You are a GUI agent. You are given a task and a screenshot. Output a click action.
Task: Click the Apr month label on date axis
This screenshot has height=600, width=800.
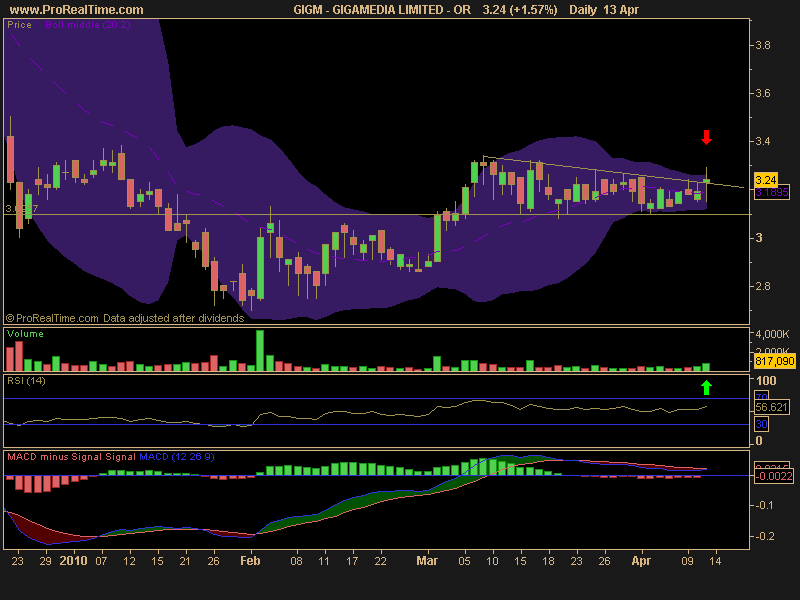641,561
